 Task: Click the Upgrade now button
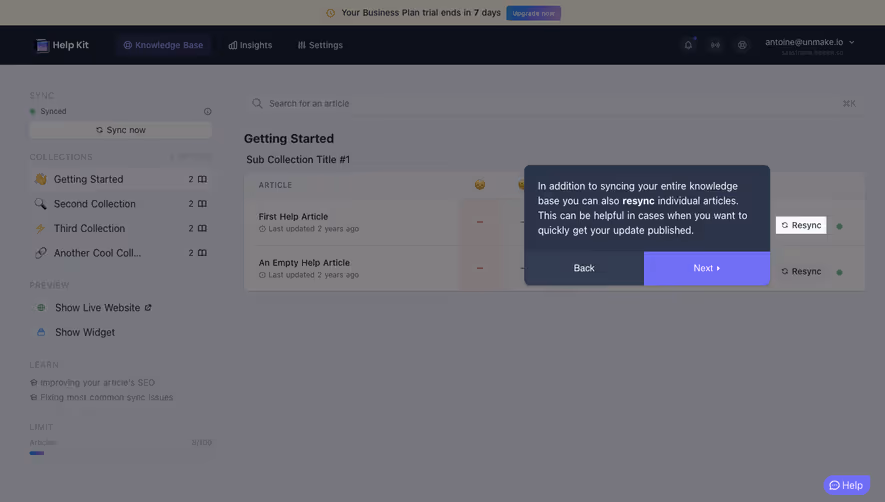click(x=533, y=13)
